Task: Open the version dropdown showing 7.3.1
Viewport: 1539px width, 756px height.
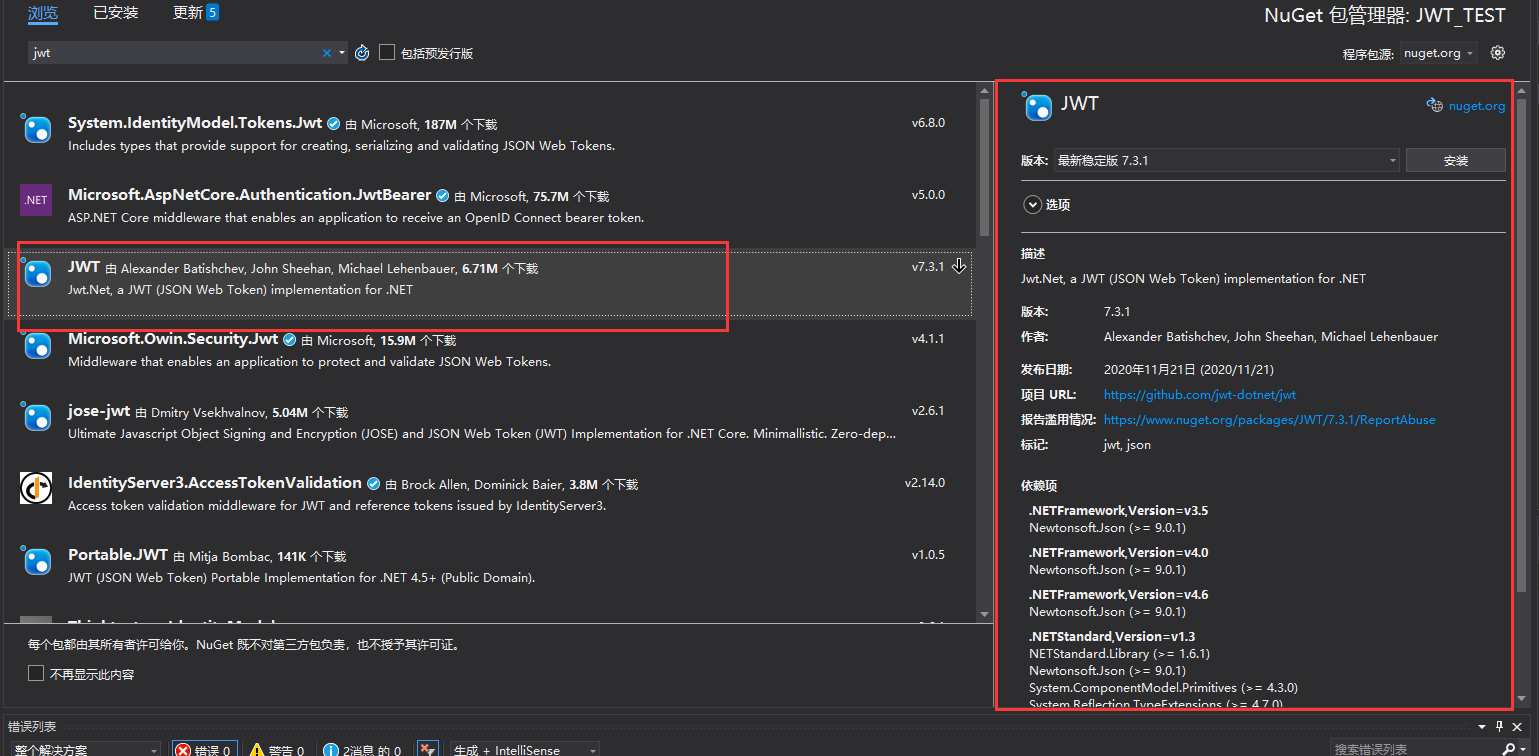Action: click(1227, 160)
